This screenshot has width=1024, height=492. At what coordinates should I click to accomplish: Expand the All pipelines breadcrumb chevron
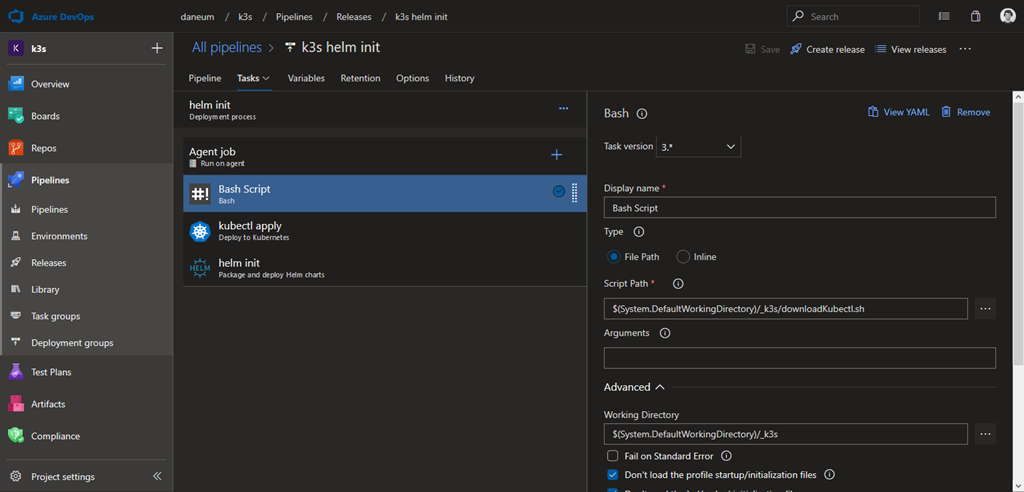(x=272, y=48)
